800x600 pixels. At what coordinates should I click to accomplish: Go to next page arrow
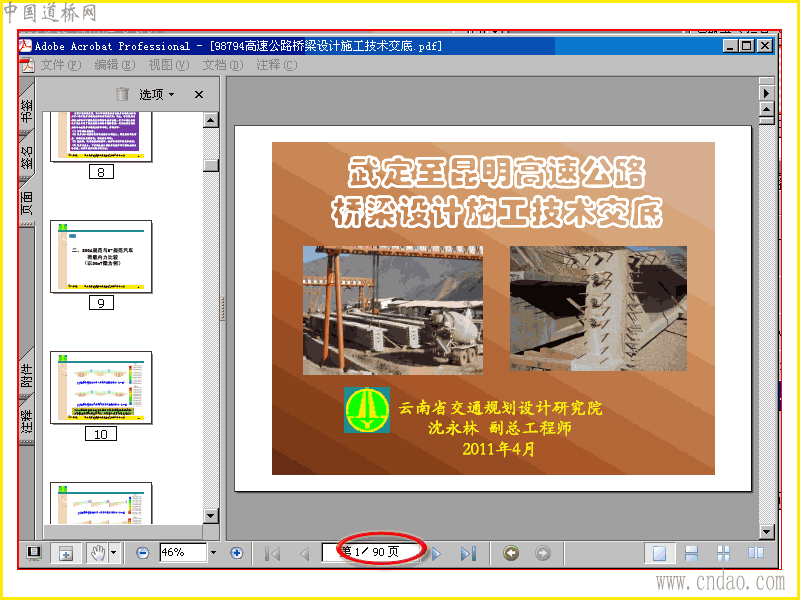436,553
